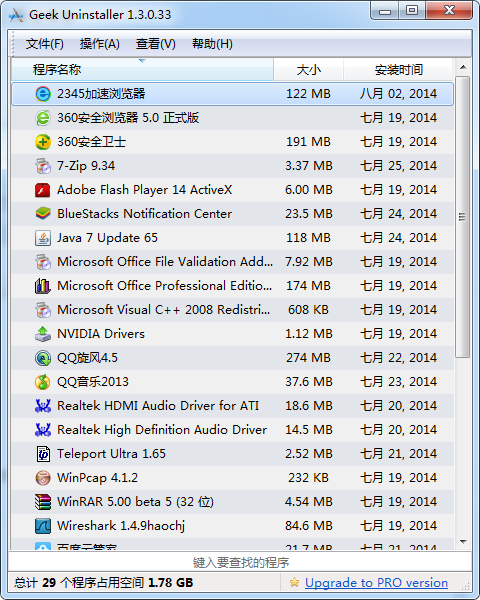Screen dimensions: 480x600
Task: Open the Upgrade to PRO version link
Action: [376, 583]
